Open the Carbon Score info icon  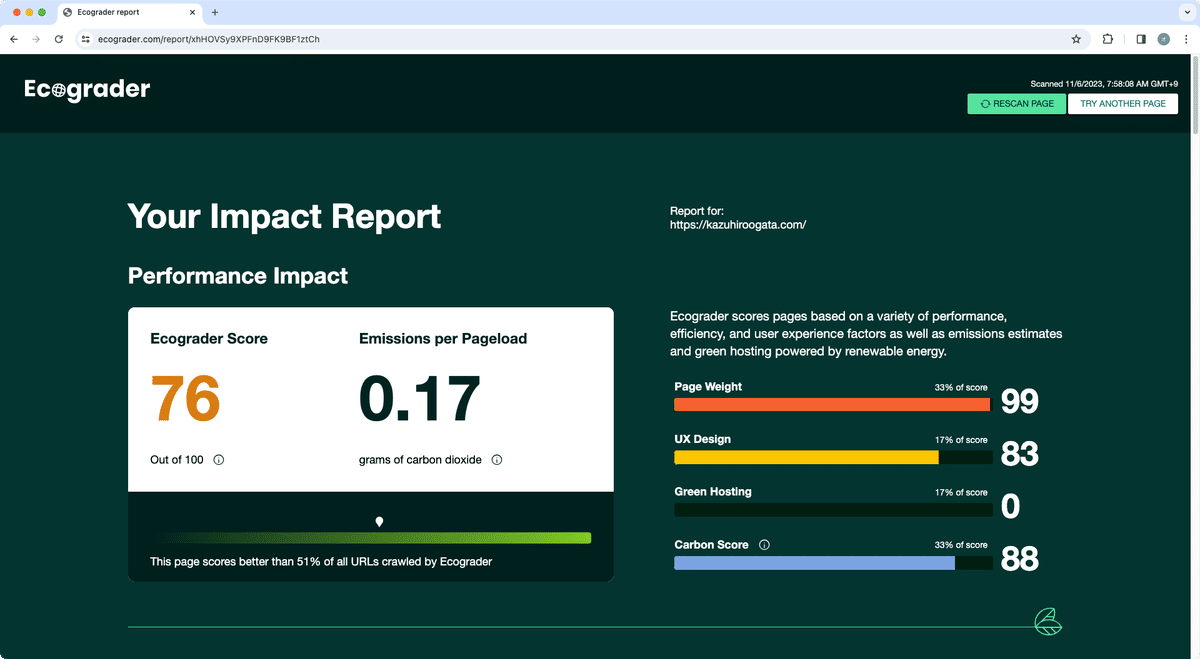click(x=765, y=545)
